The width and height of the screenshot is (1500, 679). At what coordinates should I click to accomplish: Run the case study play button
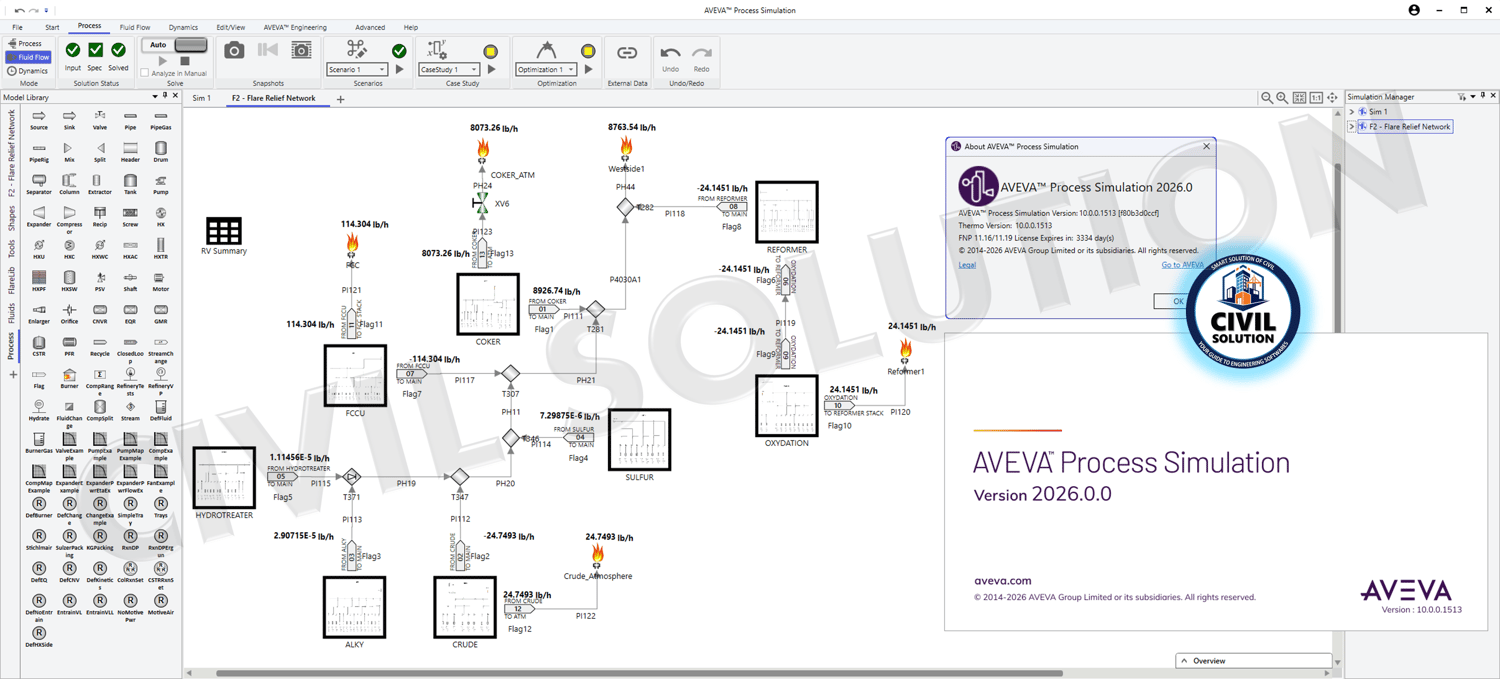click(x=491, y=69)
